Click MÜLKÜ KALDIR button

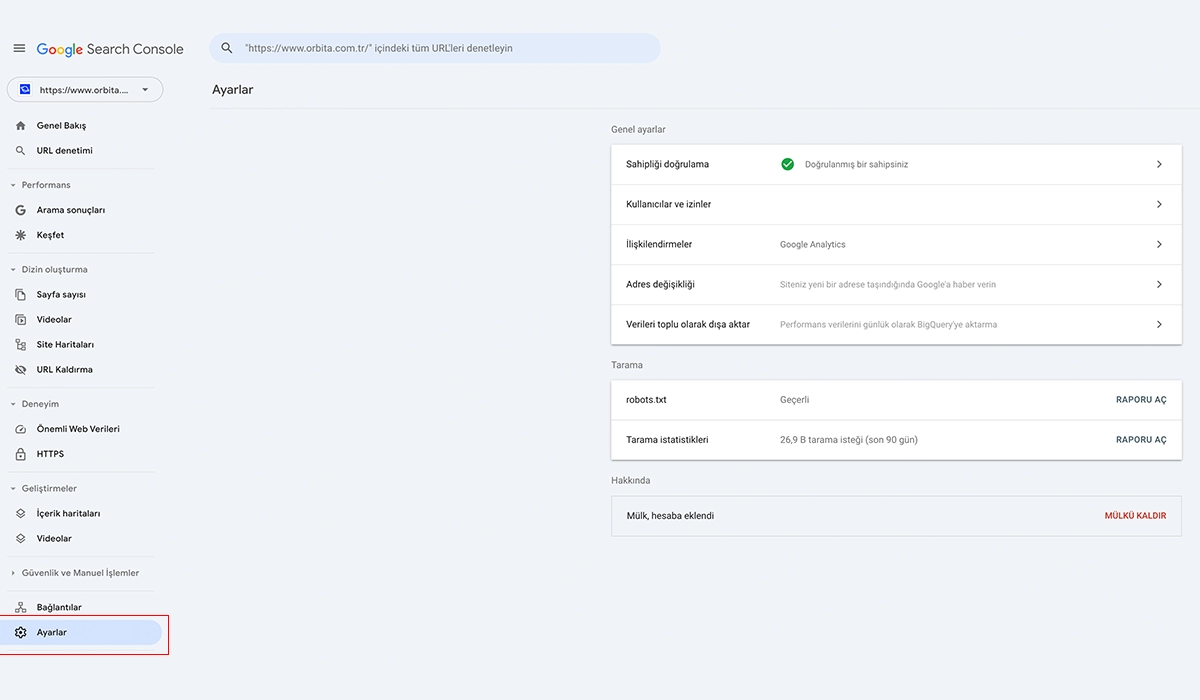(1135, 516)
